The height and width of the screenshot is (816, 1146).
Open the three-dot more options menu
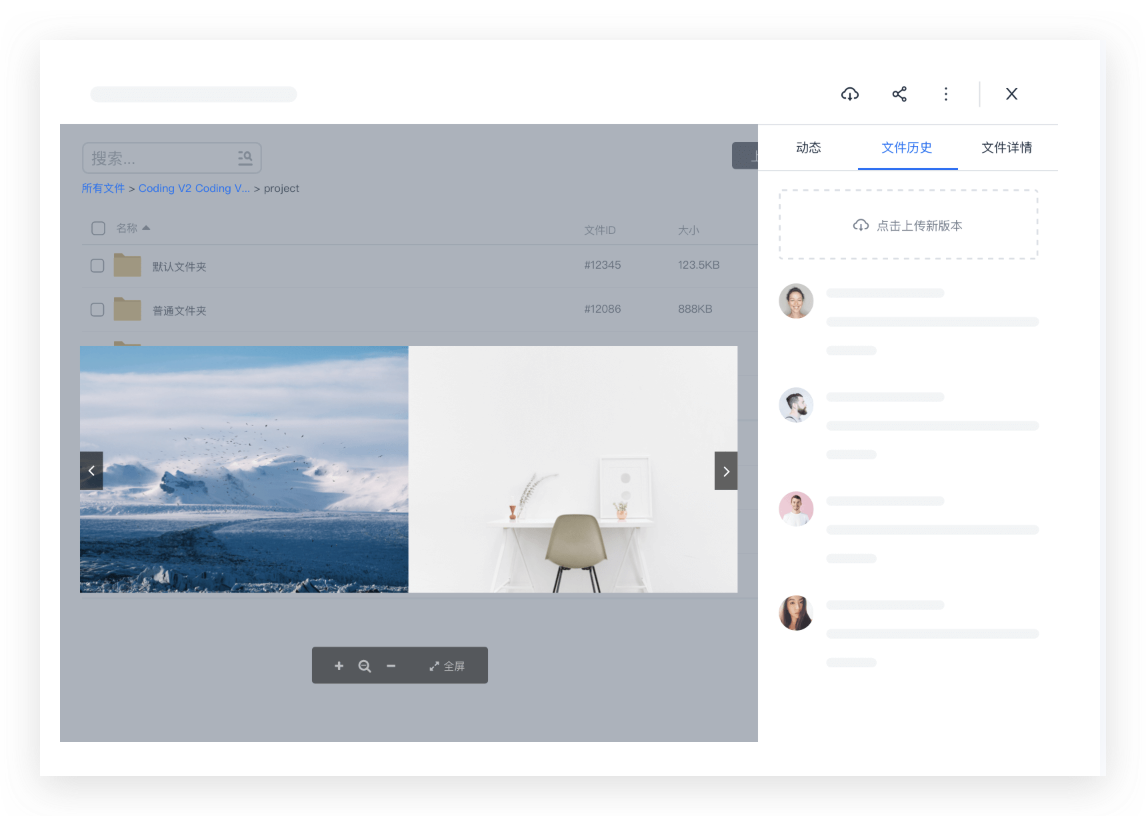click(x=946, y=94)
